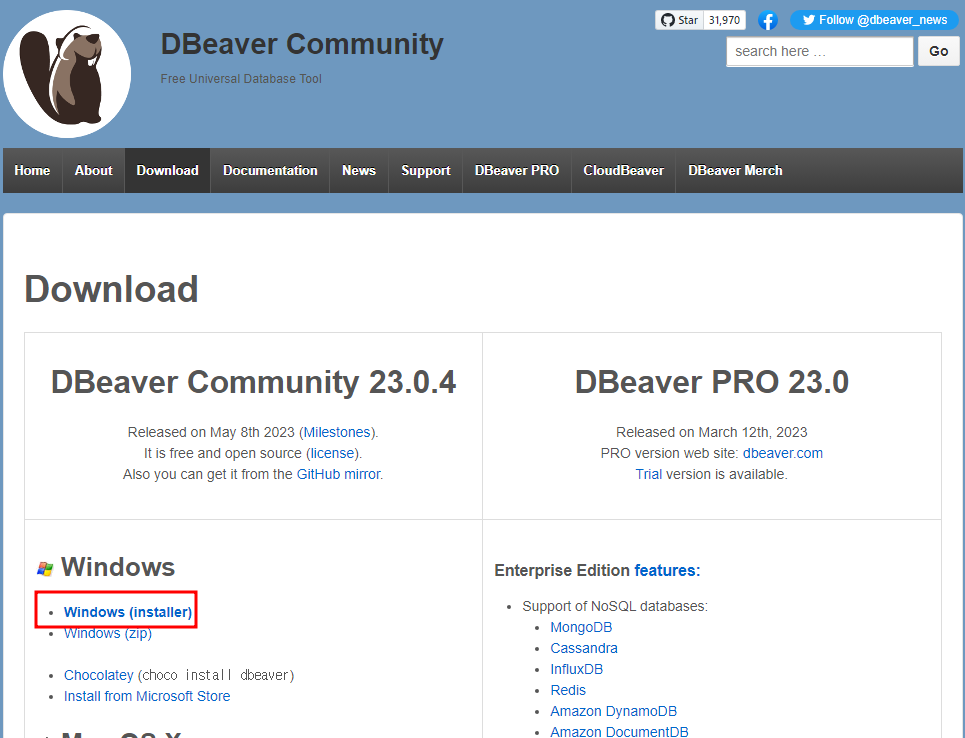Open the News menu item
965x738 pixels.
pyautogui.click(x=359, y=170)
